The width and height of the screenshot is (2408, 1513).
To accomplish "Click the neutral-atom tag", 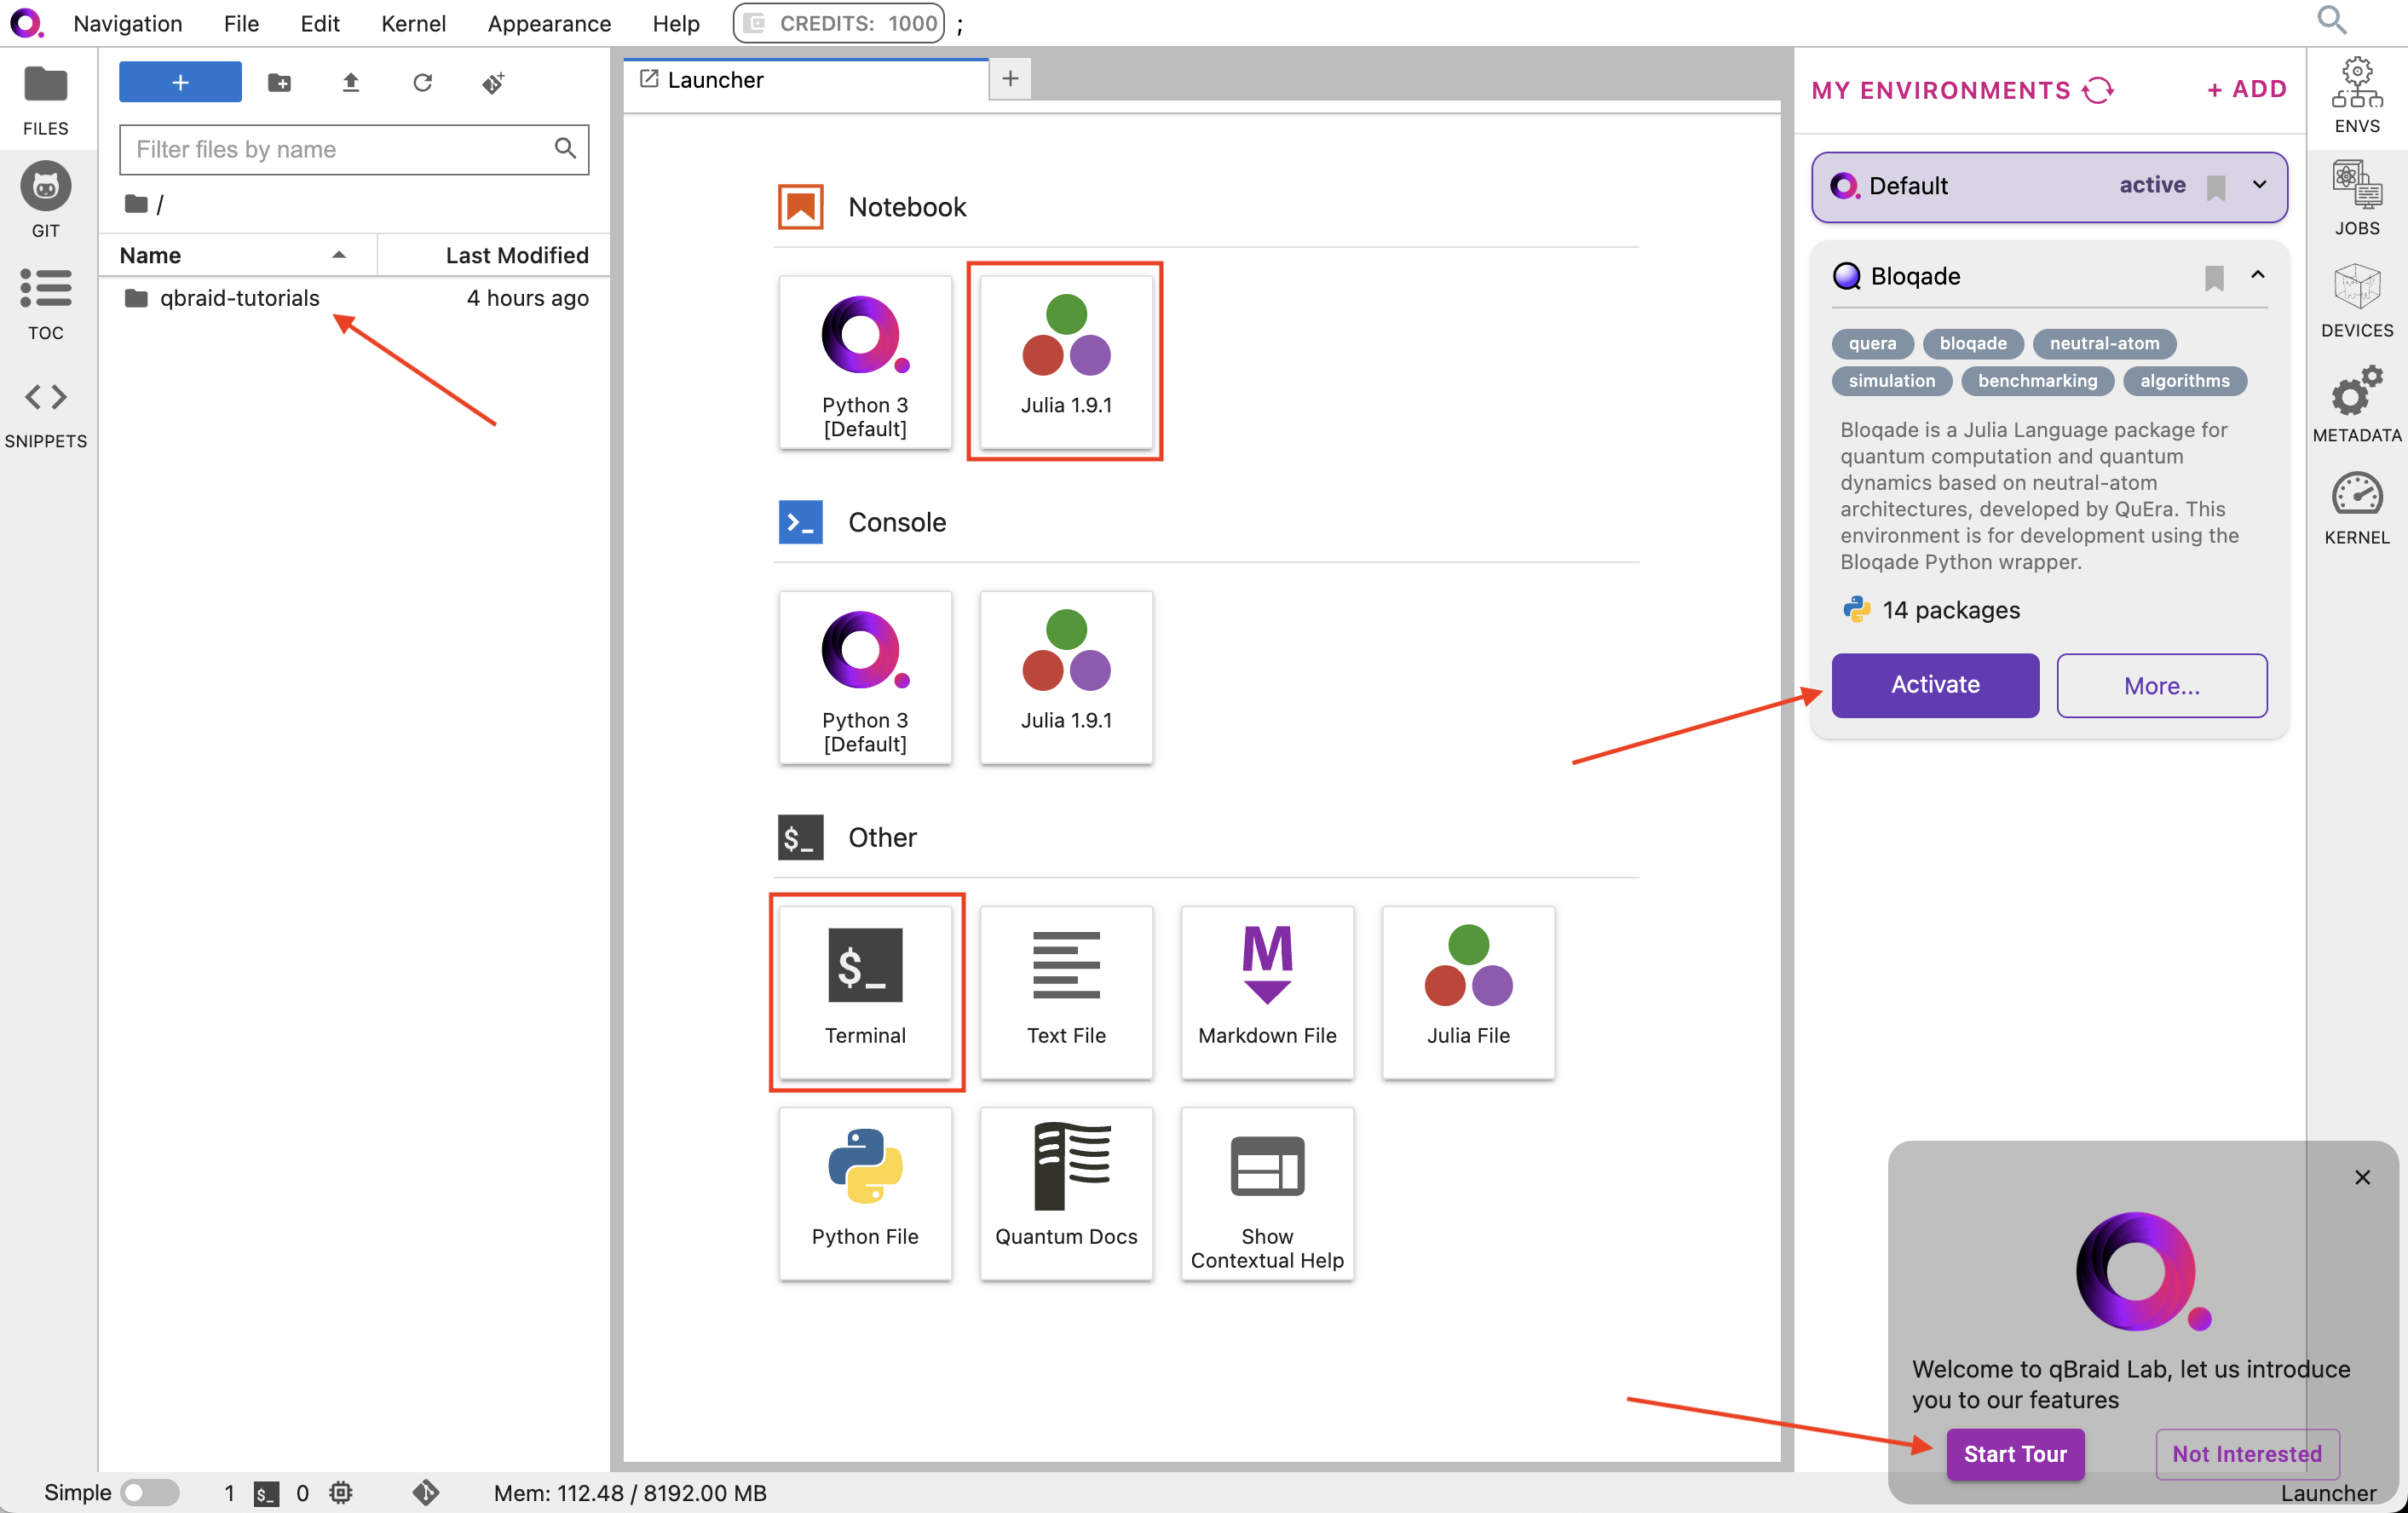I will click(x=2104, y=343).
